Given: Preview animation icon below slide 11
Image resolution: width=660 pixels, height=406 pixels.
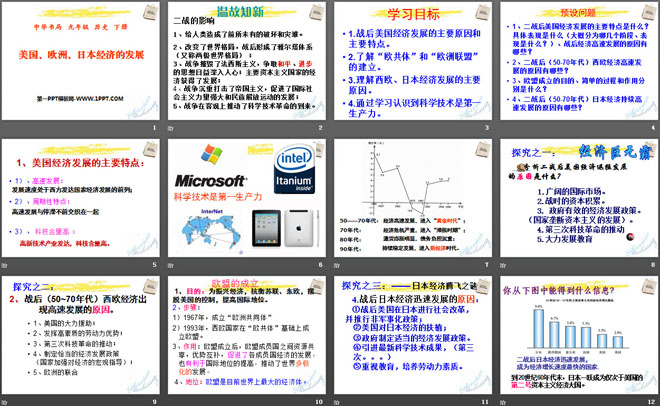Looking at the screenshot, I should [x=337, y=402].
